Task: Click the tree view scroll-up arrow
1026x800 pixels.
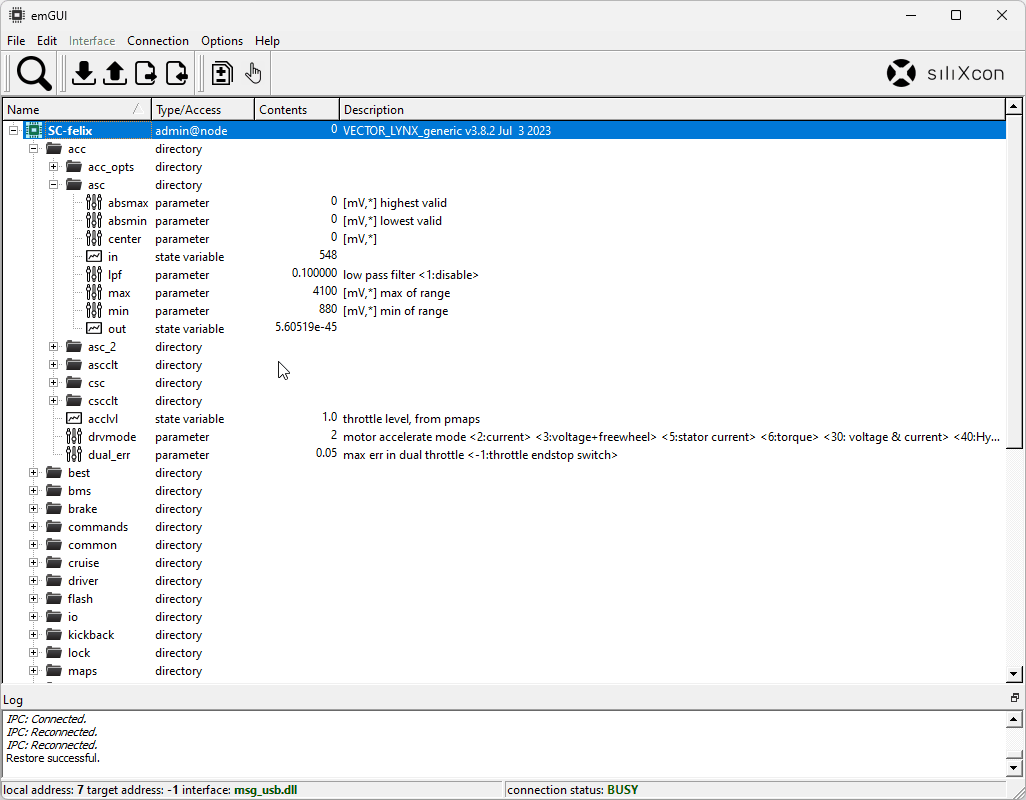Action: [x=1014, y=106]
